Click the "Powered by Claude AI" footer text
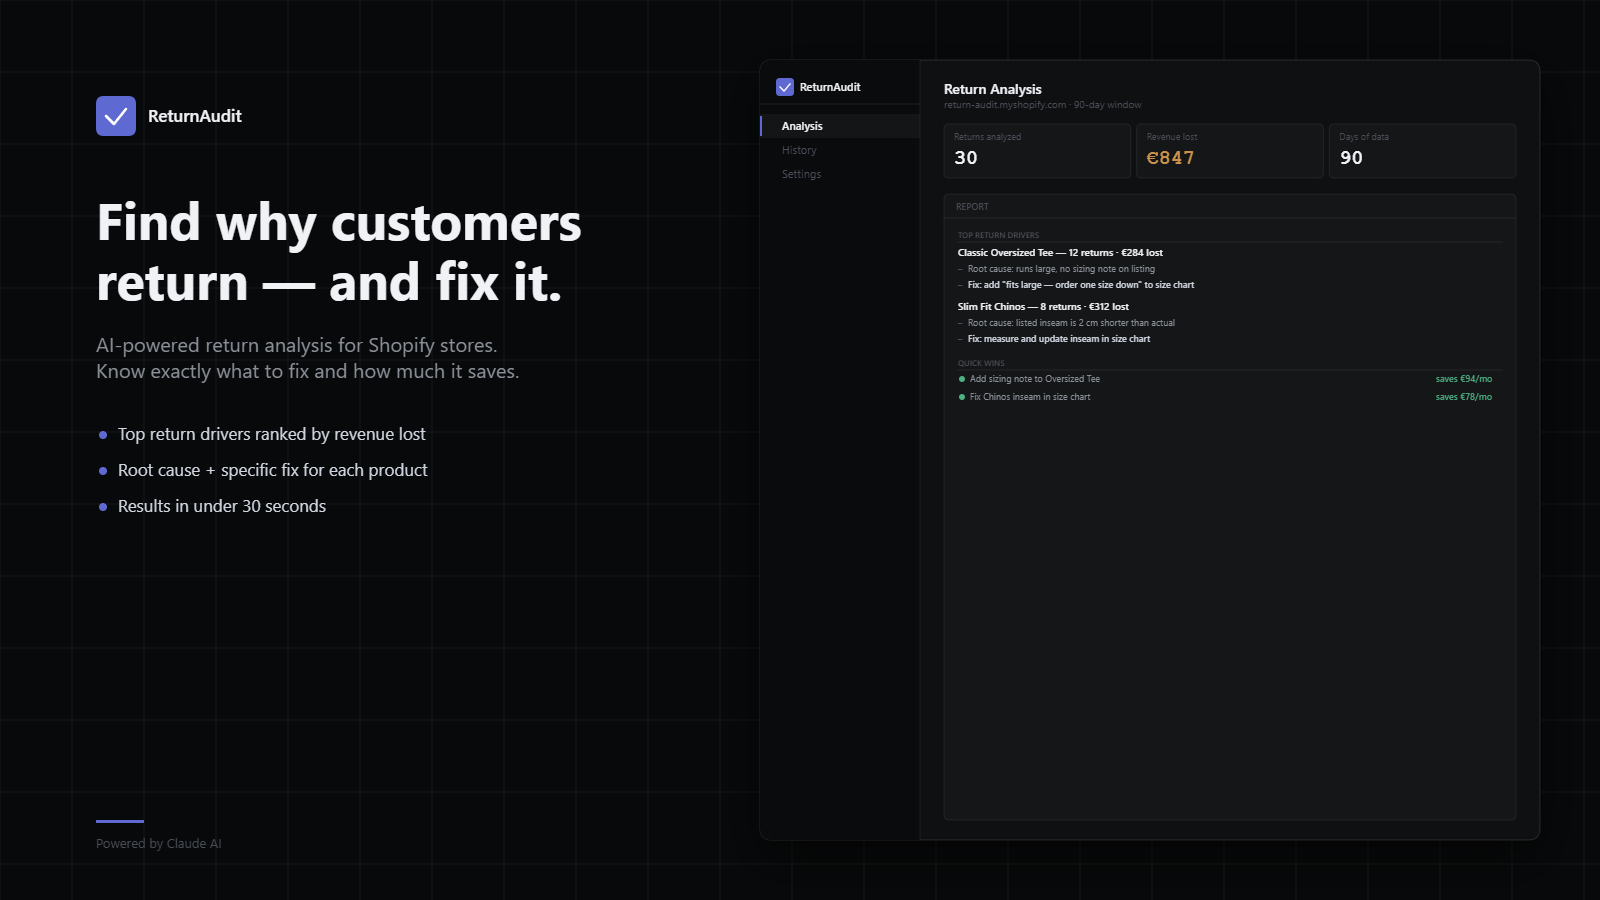Screen dimensions: 1600x900 (x=159, y=844)
